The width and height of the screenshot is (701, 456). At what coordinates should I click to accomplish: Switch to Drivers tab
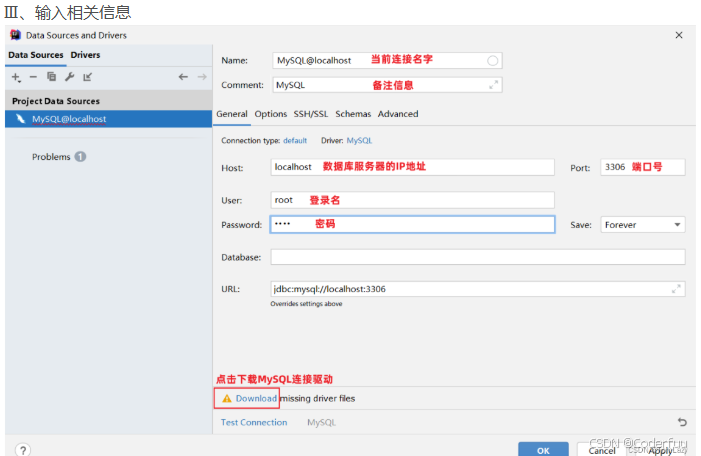(x=85, y=55)
